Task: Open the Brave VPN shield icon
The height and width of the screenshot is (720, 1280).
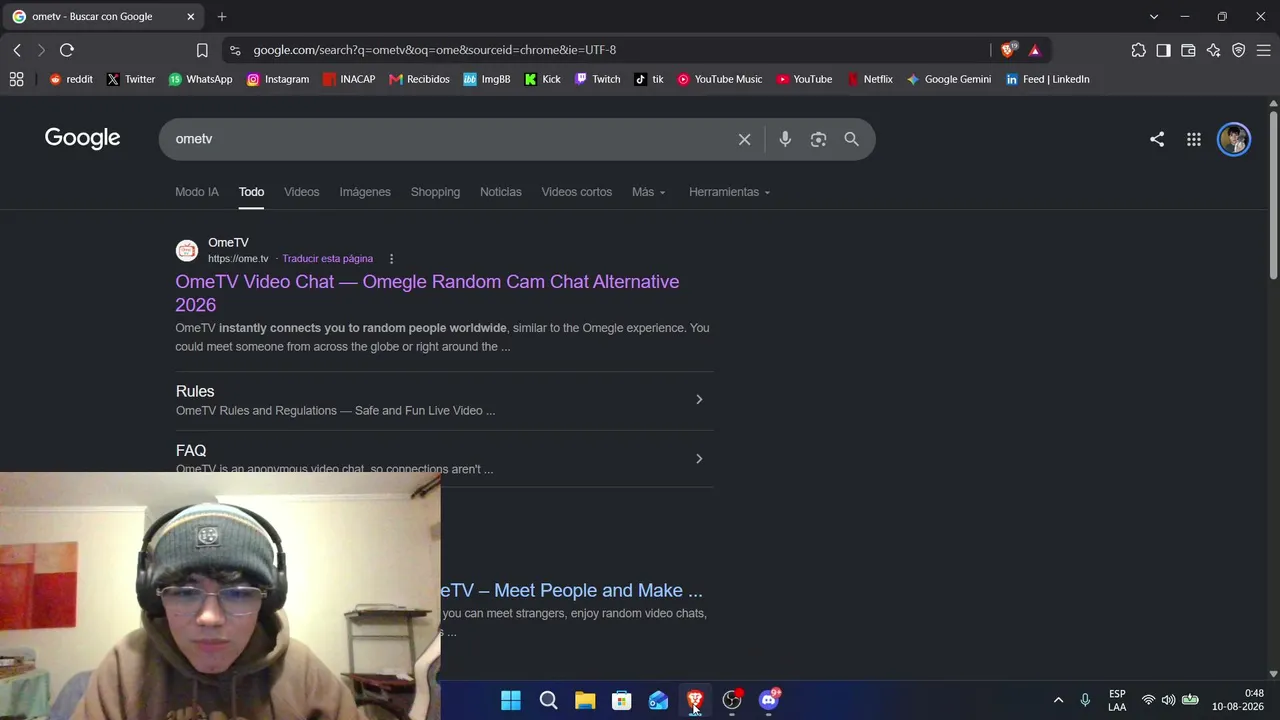Action: pos(1238,50)
